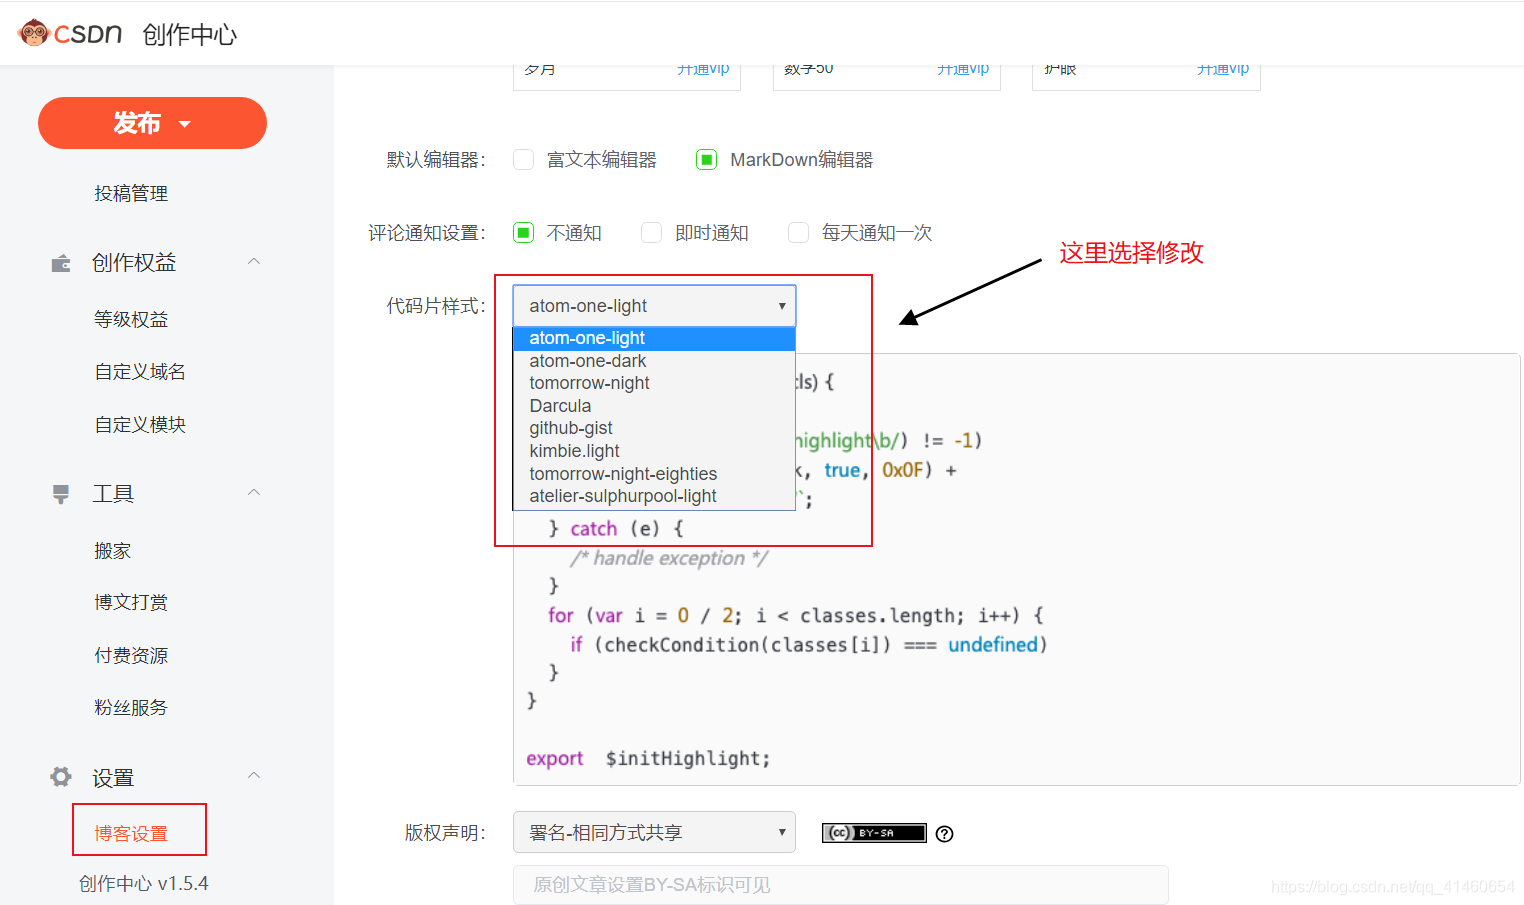Select the MarkDown编辑器 option
Image resolution: width=1524 pixels, height=905 pixels.
click(x=706, y=160)
